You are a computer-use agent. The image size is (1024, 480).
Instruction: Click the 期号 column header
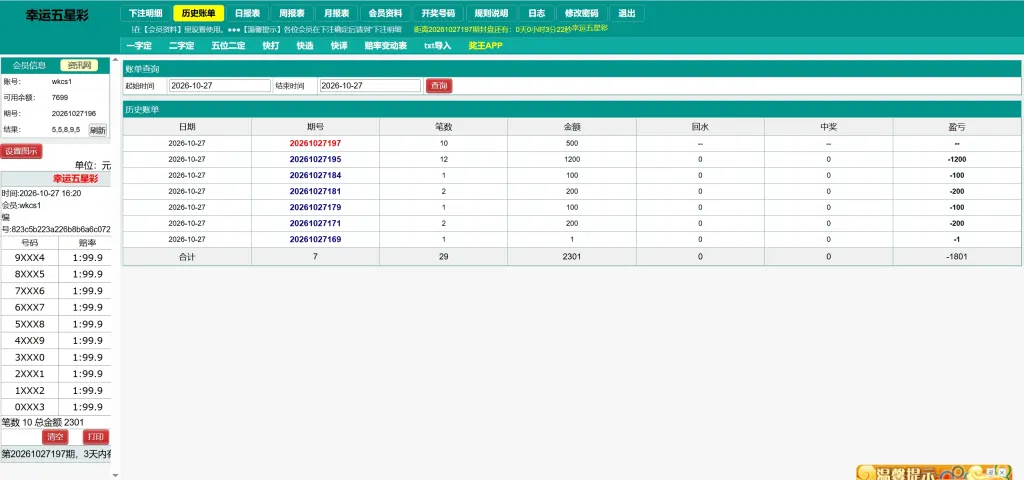point(315,127)
